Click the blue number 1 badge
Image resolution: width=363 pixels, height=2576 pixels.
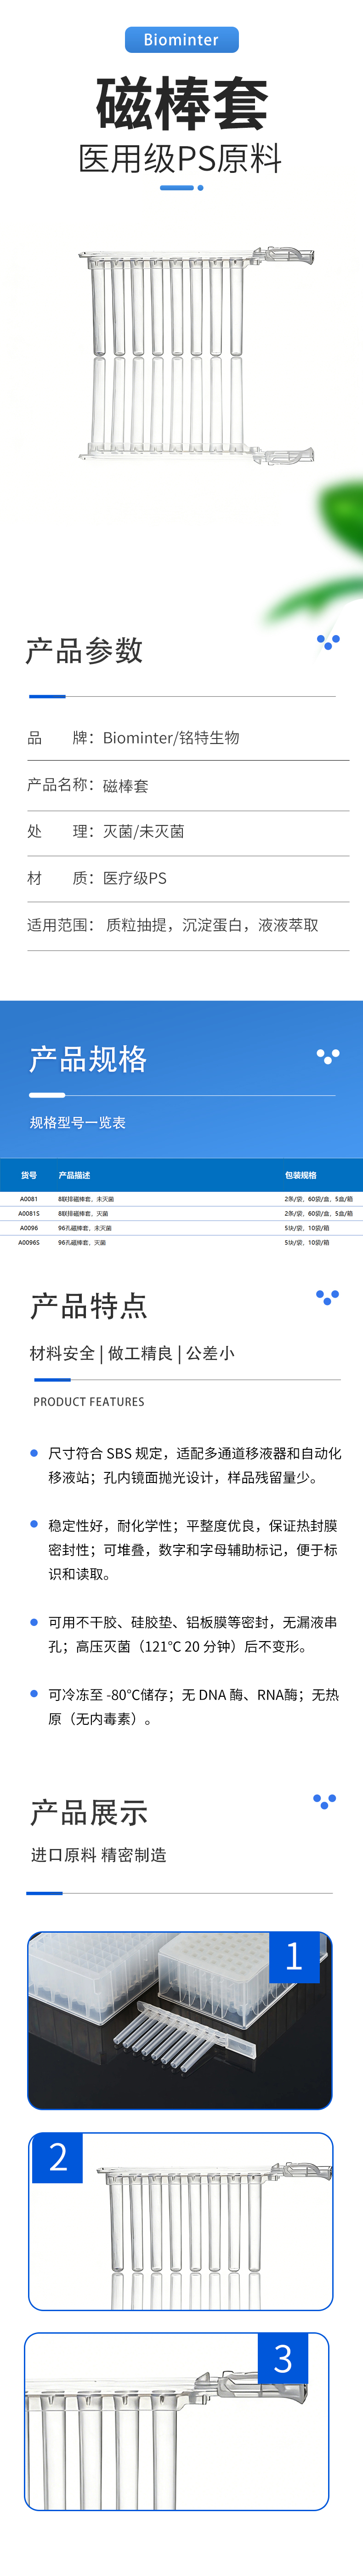click(294, 1956)
